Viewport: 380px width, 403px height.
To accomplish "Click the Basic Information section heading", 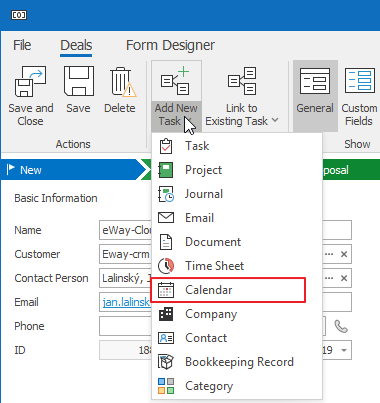I will tap(56, 198).
